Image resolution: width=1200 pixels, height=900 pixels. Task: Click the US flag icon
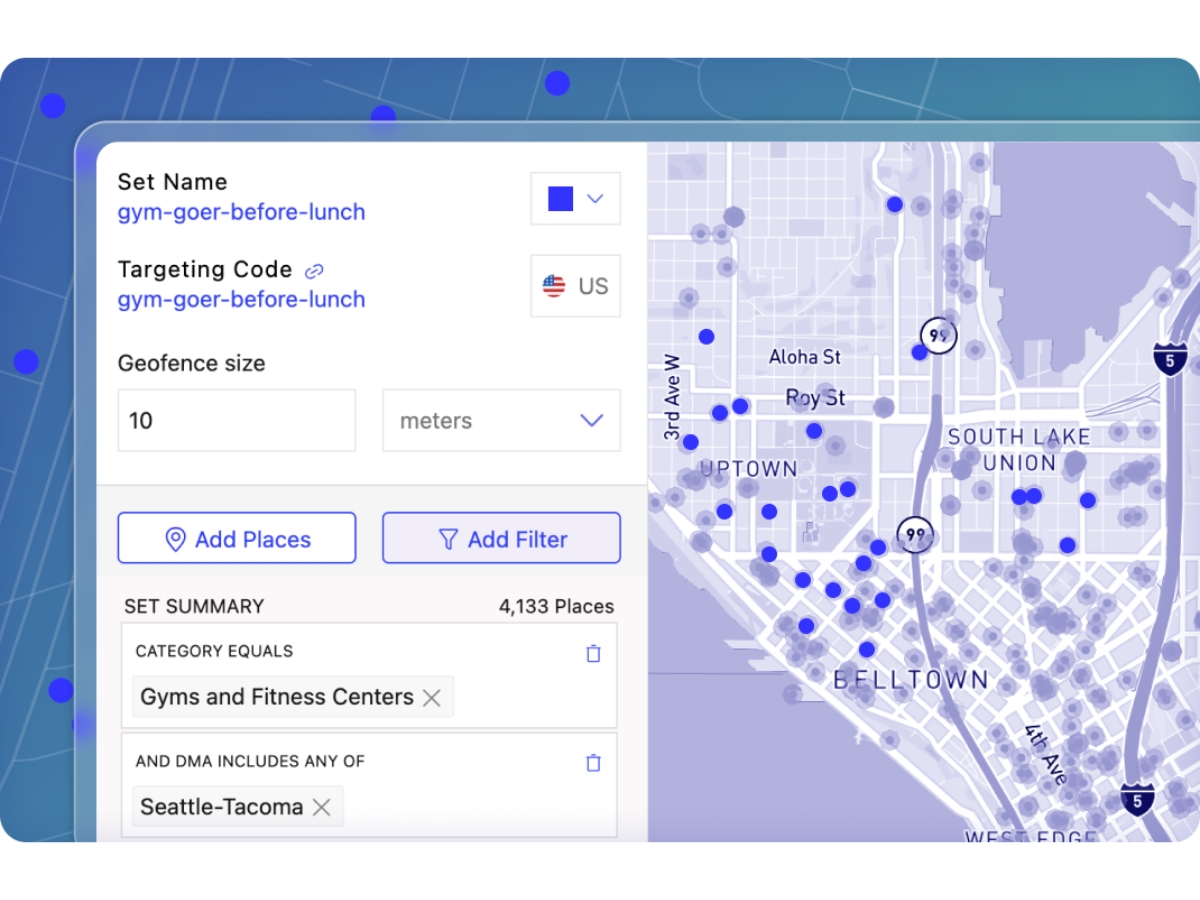pyautogui.click(x=554, y=286)
